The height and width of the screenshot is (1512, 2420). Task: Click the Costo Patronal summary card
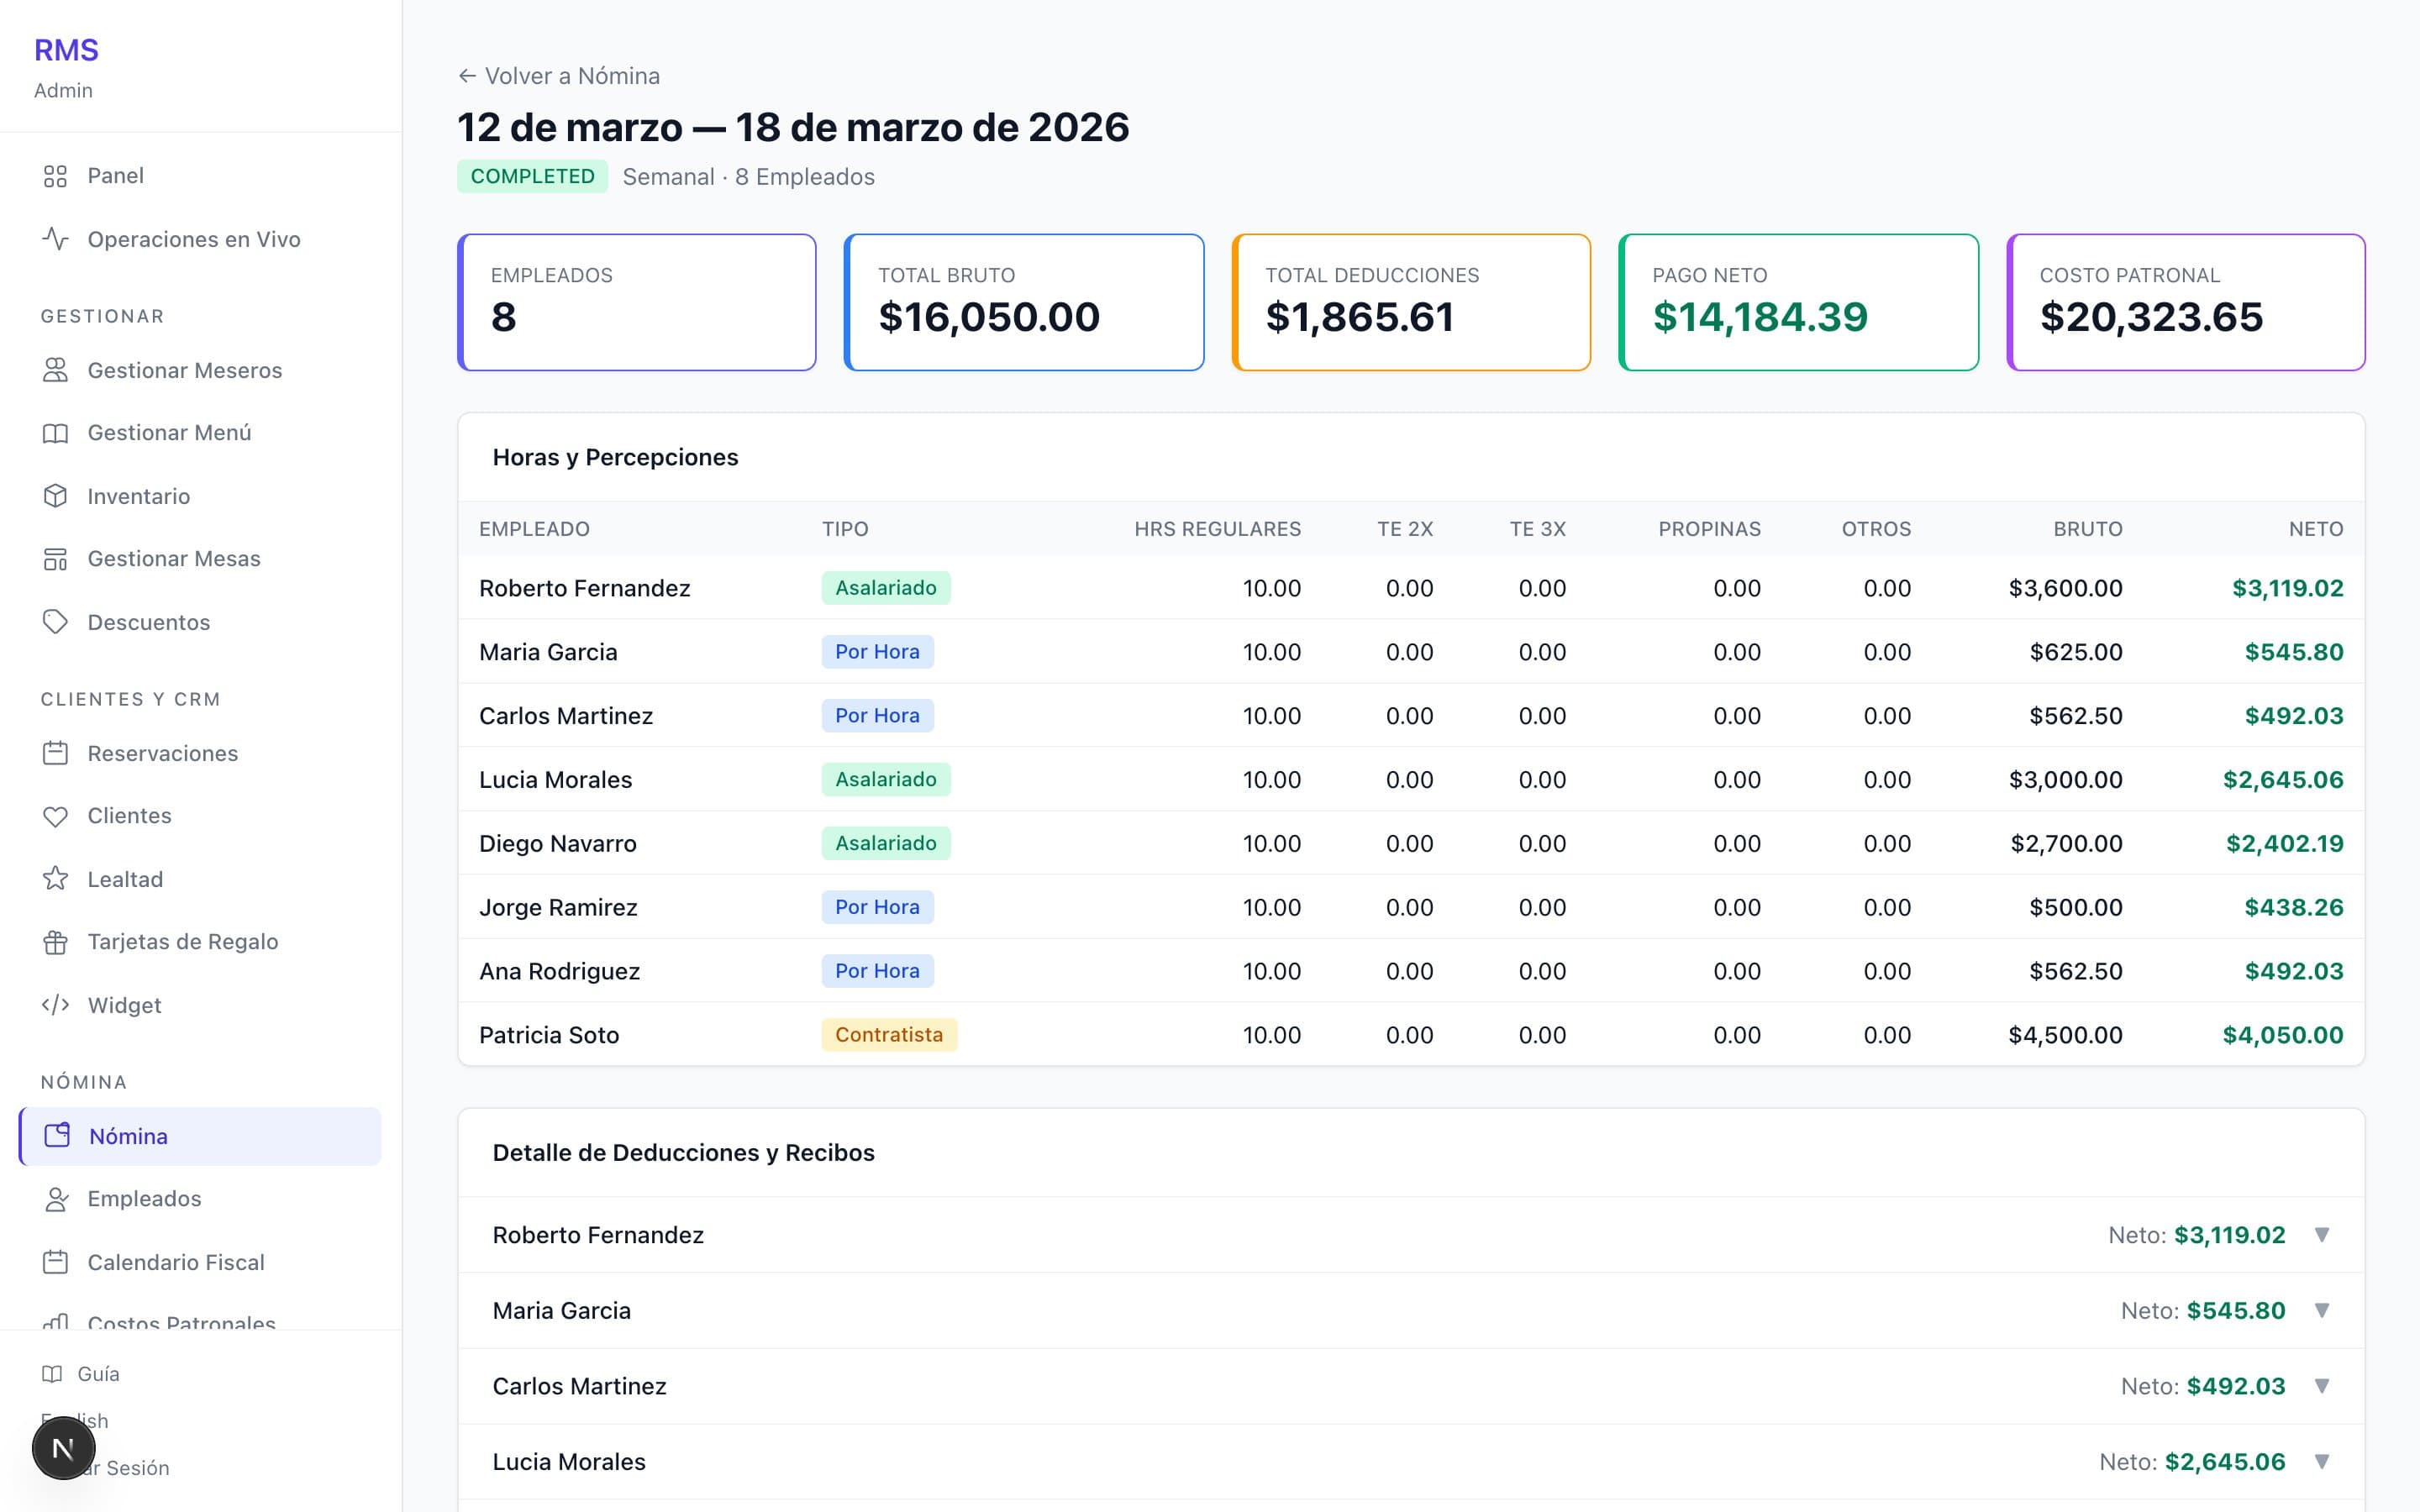click(x=2186, y=302)
